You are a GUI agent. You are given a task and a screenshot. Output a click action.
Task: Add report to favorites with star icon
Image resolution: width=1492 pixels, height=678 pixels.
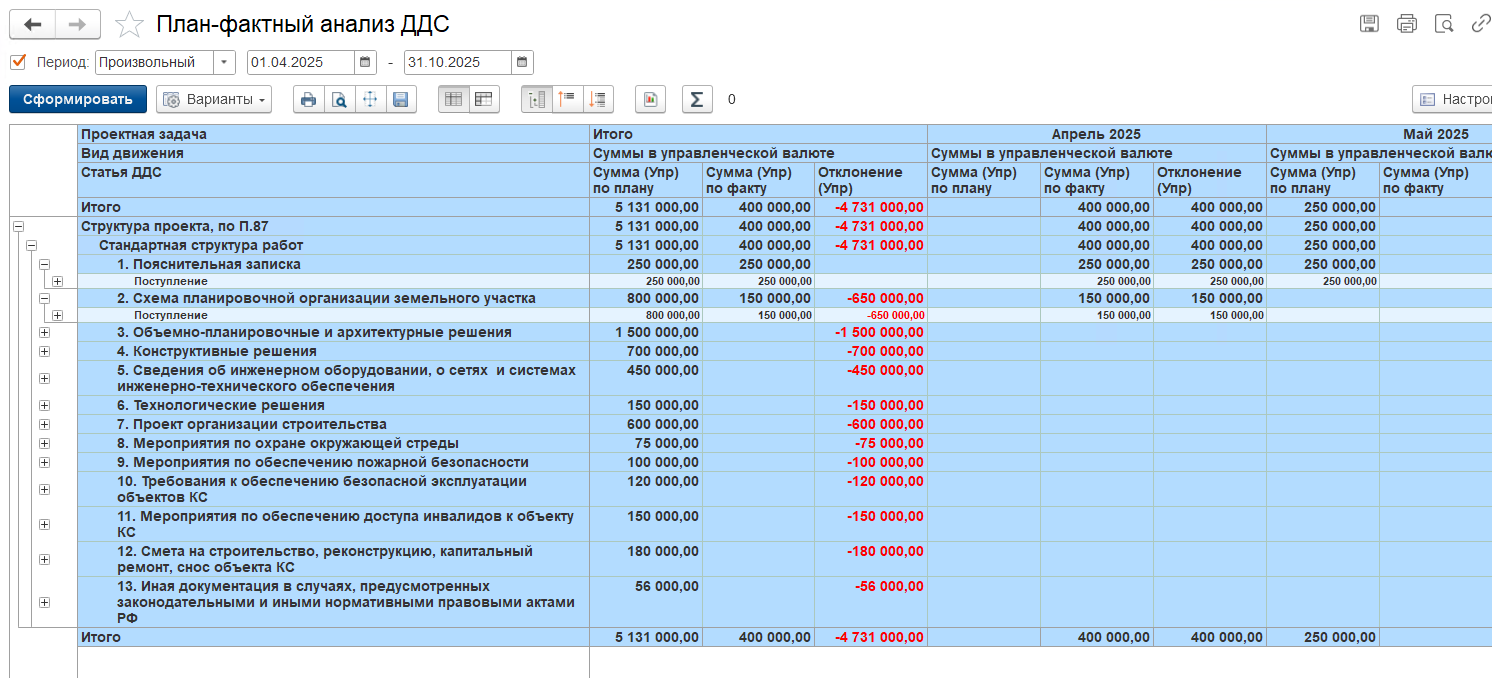point(129,24)
